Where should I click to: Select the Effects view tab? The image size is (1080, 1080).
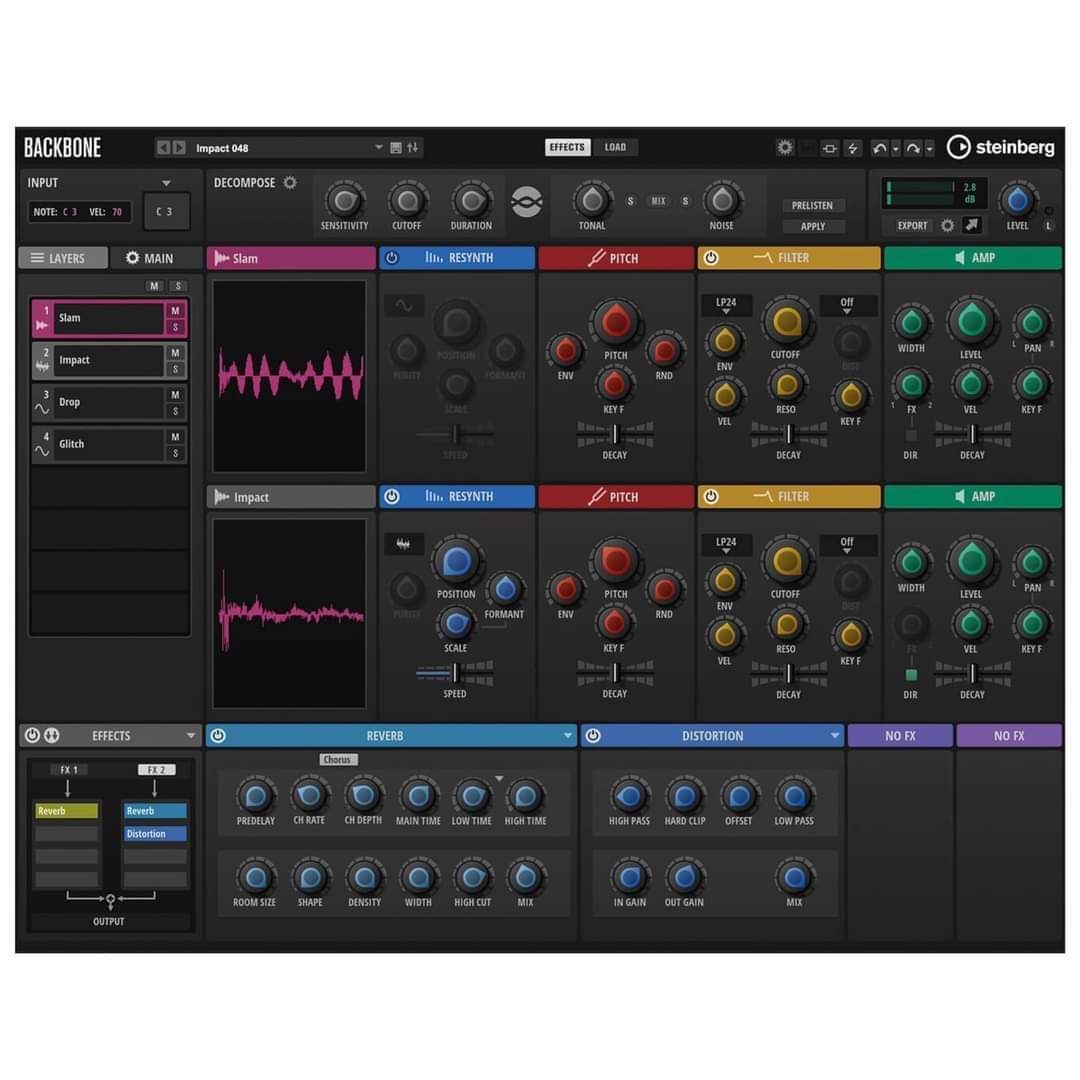(x=567, y=147)
